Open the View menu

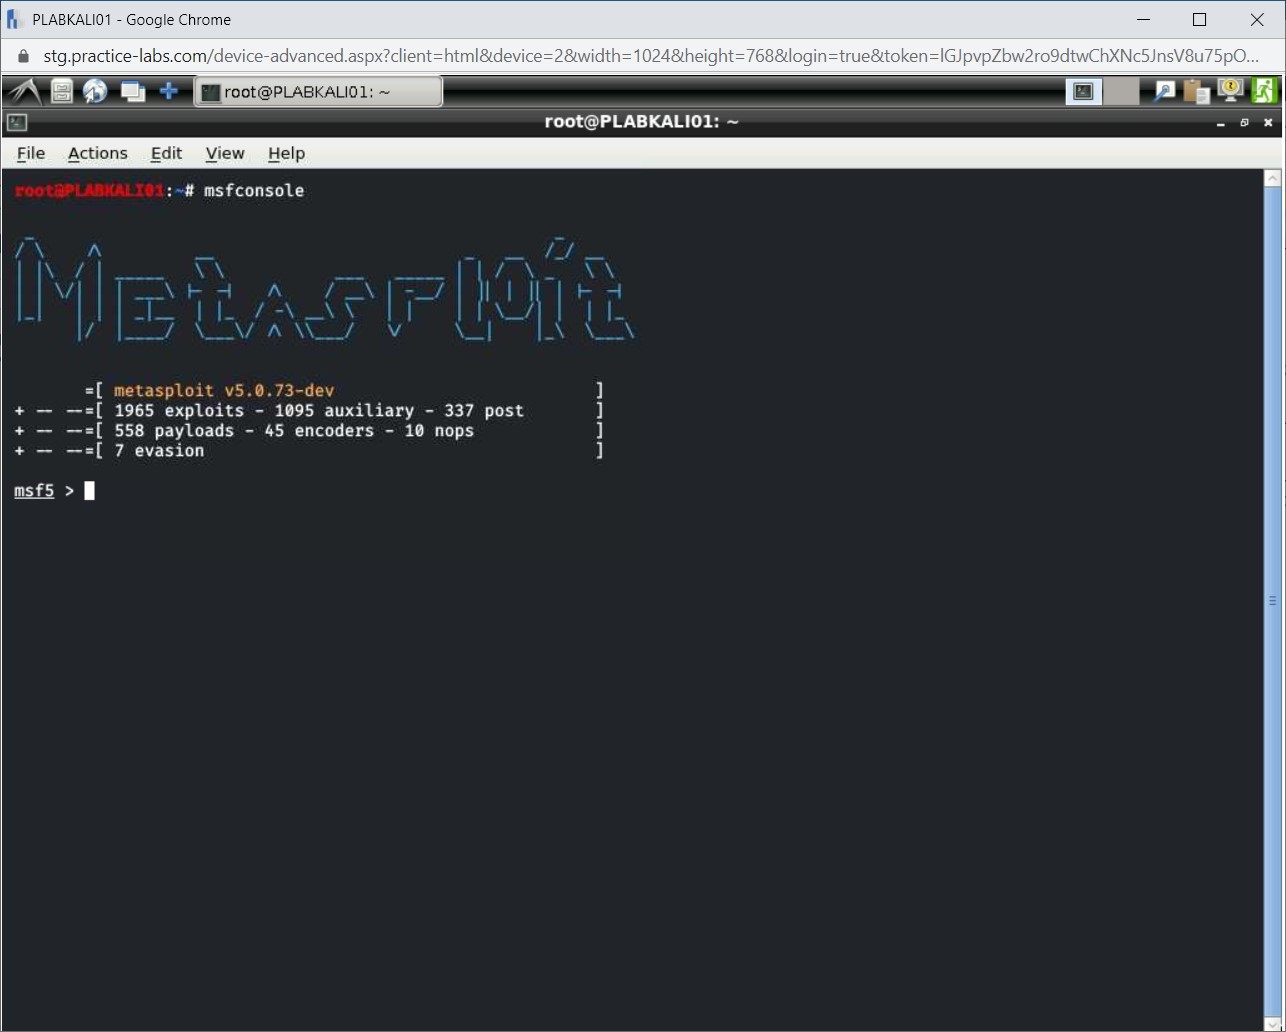225,153
